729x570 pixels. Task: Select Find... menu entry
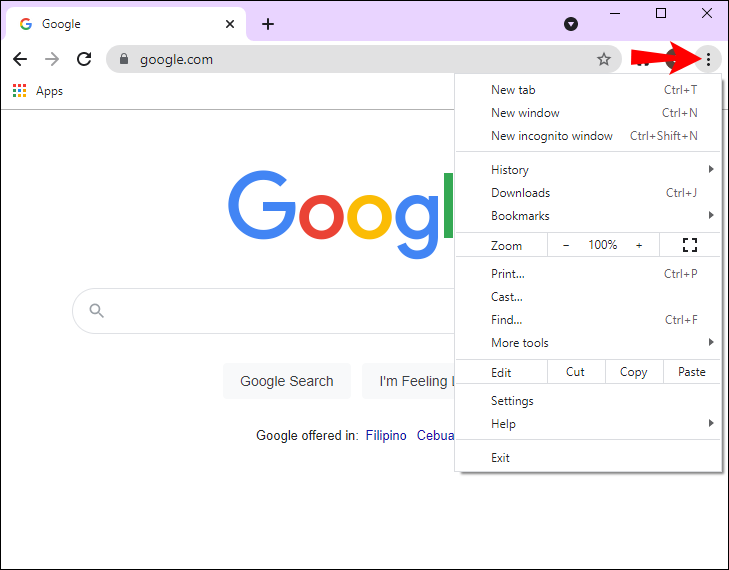pyautogui.click(x=588, y=320)
